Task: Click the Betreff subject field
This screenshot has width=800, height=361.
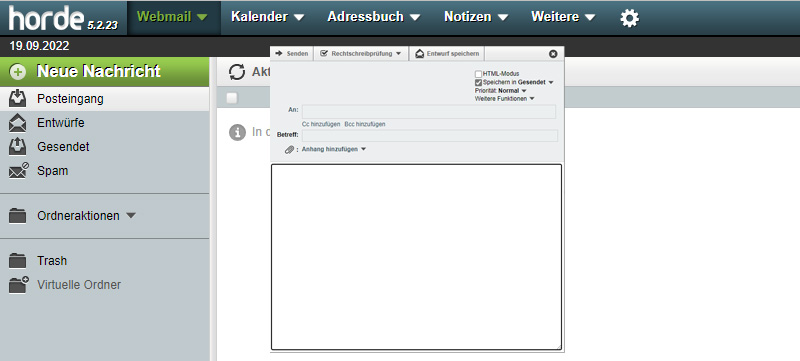Action: point(430,136)
